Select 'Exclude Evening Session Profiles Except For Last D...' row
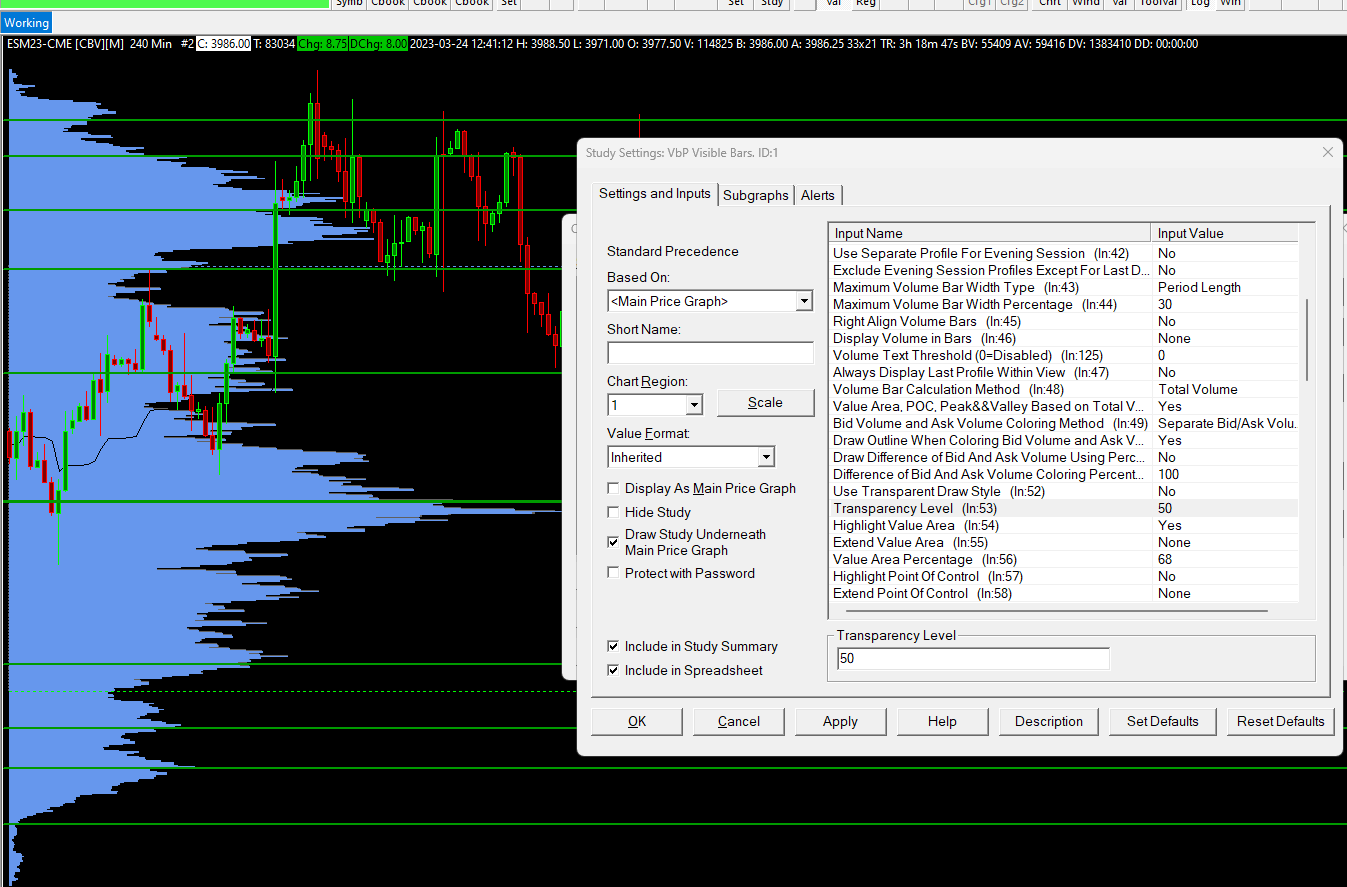Image resolution: width=1347 pixels, height=887 pixels. pyautogui.click(x=1064, y=270)
